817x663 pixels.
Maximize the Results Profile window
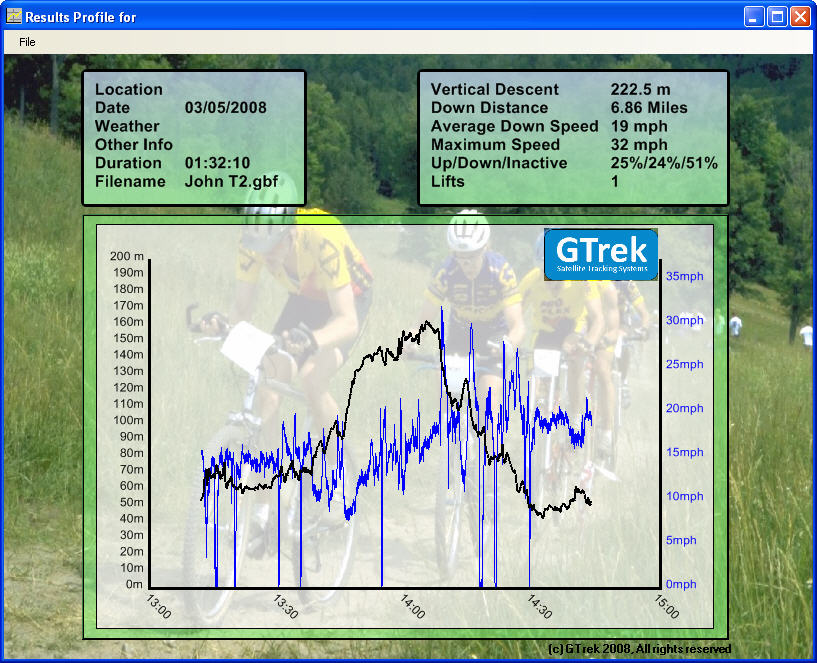pyautogui.click(x=777, y=17)
